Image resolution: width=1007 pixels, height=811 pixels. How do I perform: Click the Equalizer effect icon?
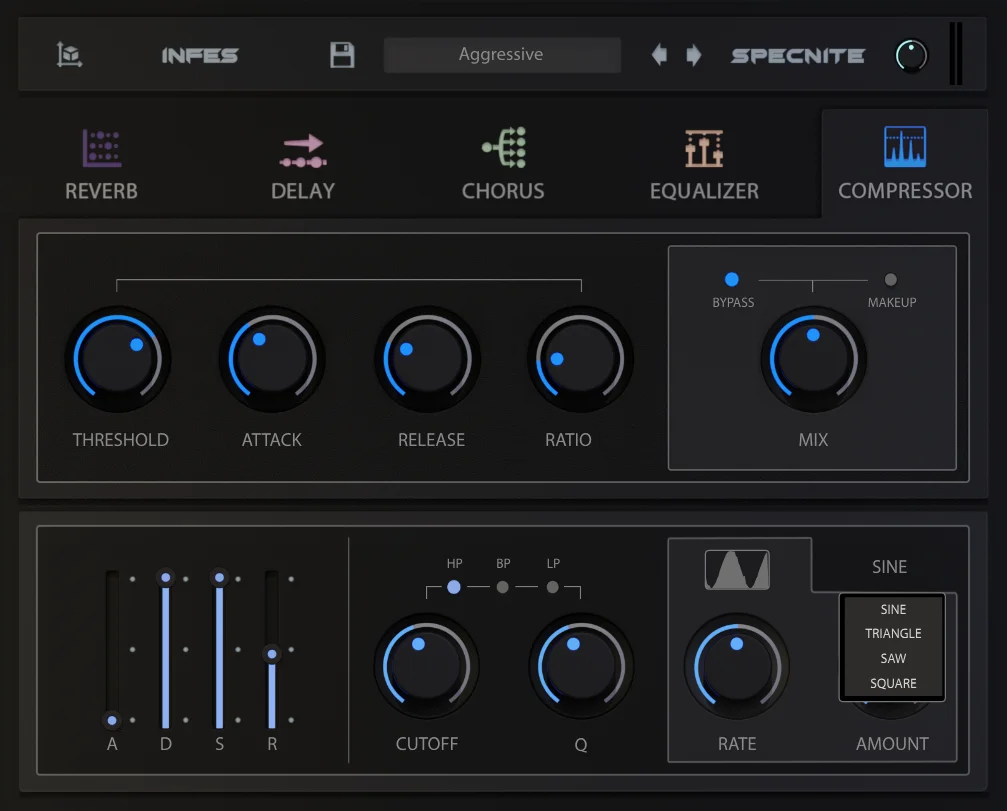tap(704, 148)
